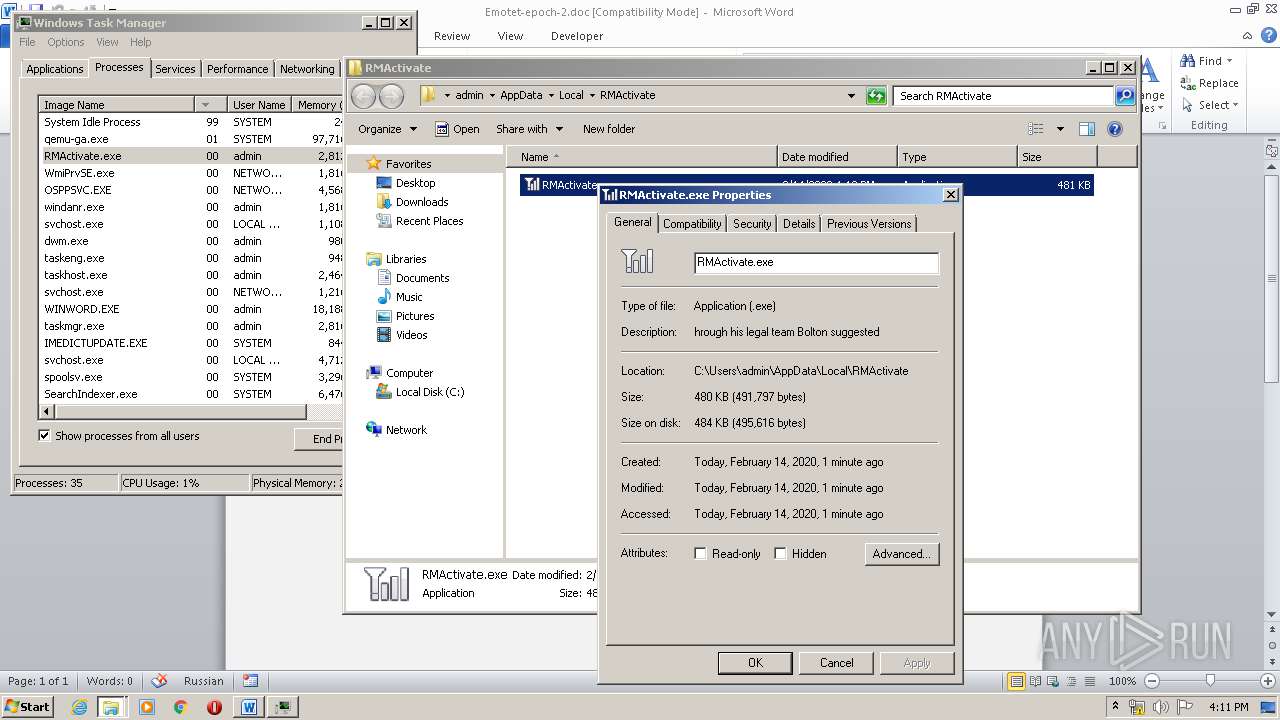The width and height of the screenshot is (1280, 720).
Task: Show the preview pane icon in Explorer
Action: 1087,129
